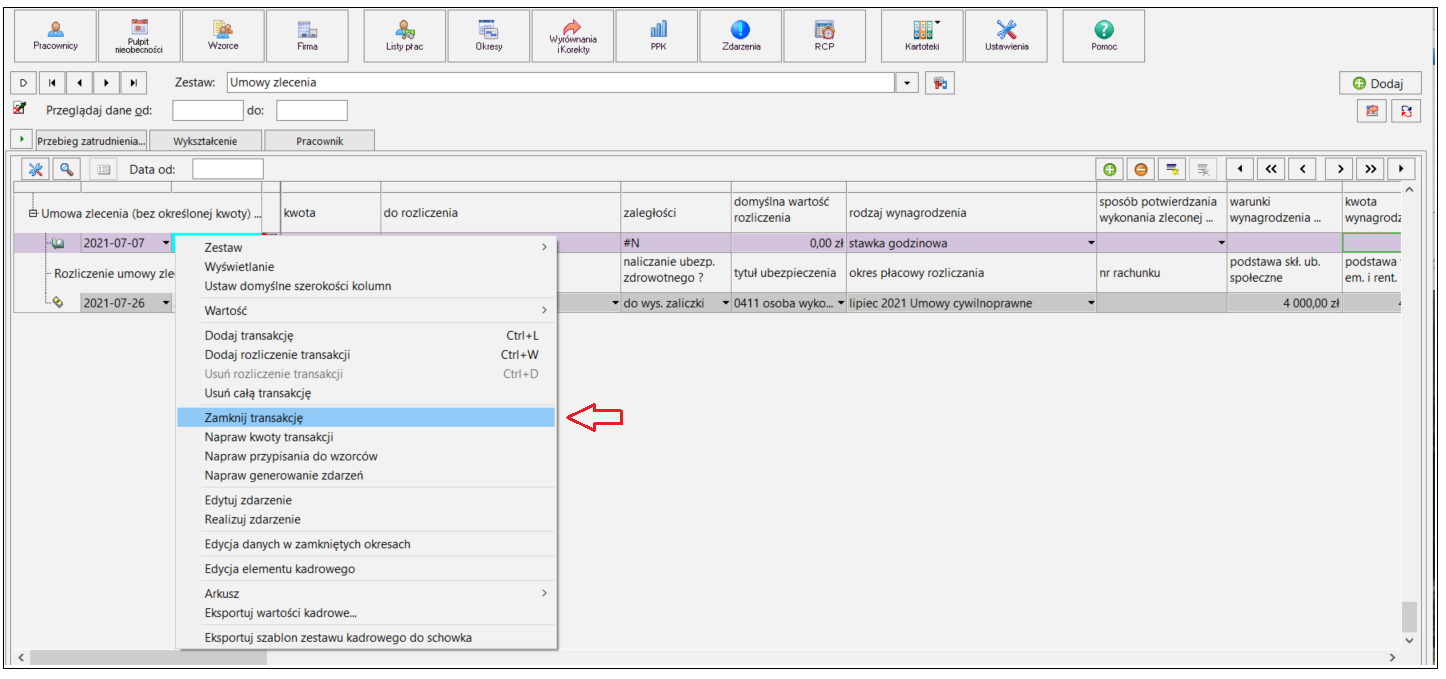Open Pulpit nieobecności from the toolbar
This screenshot has width=1446, height=679.
(x=139, y=36)
